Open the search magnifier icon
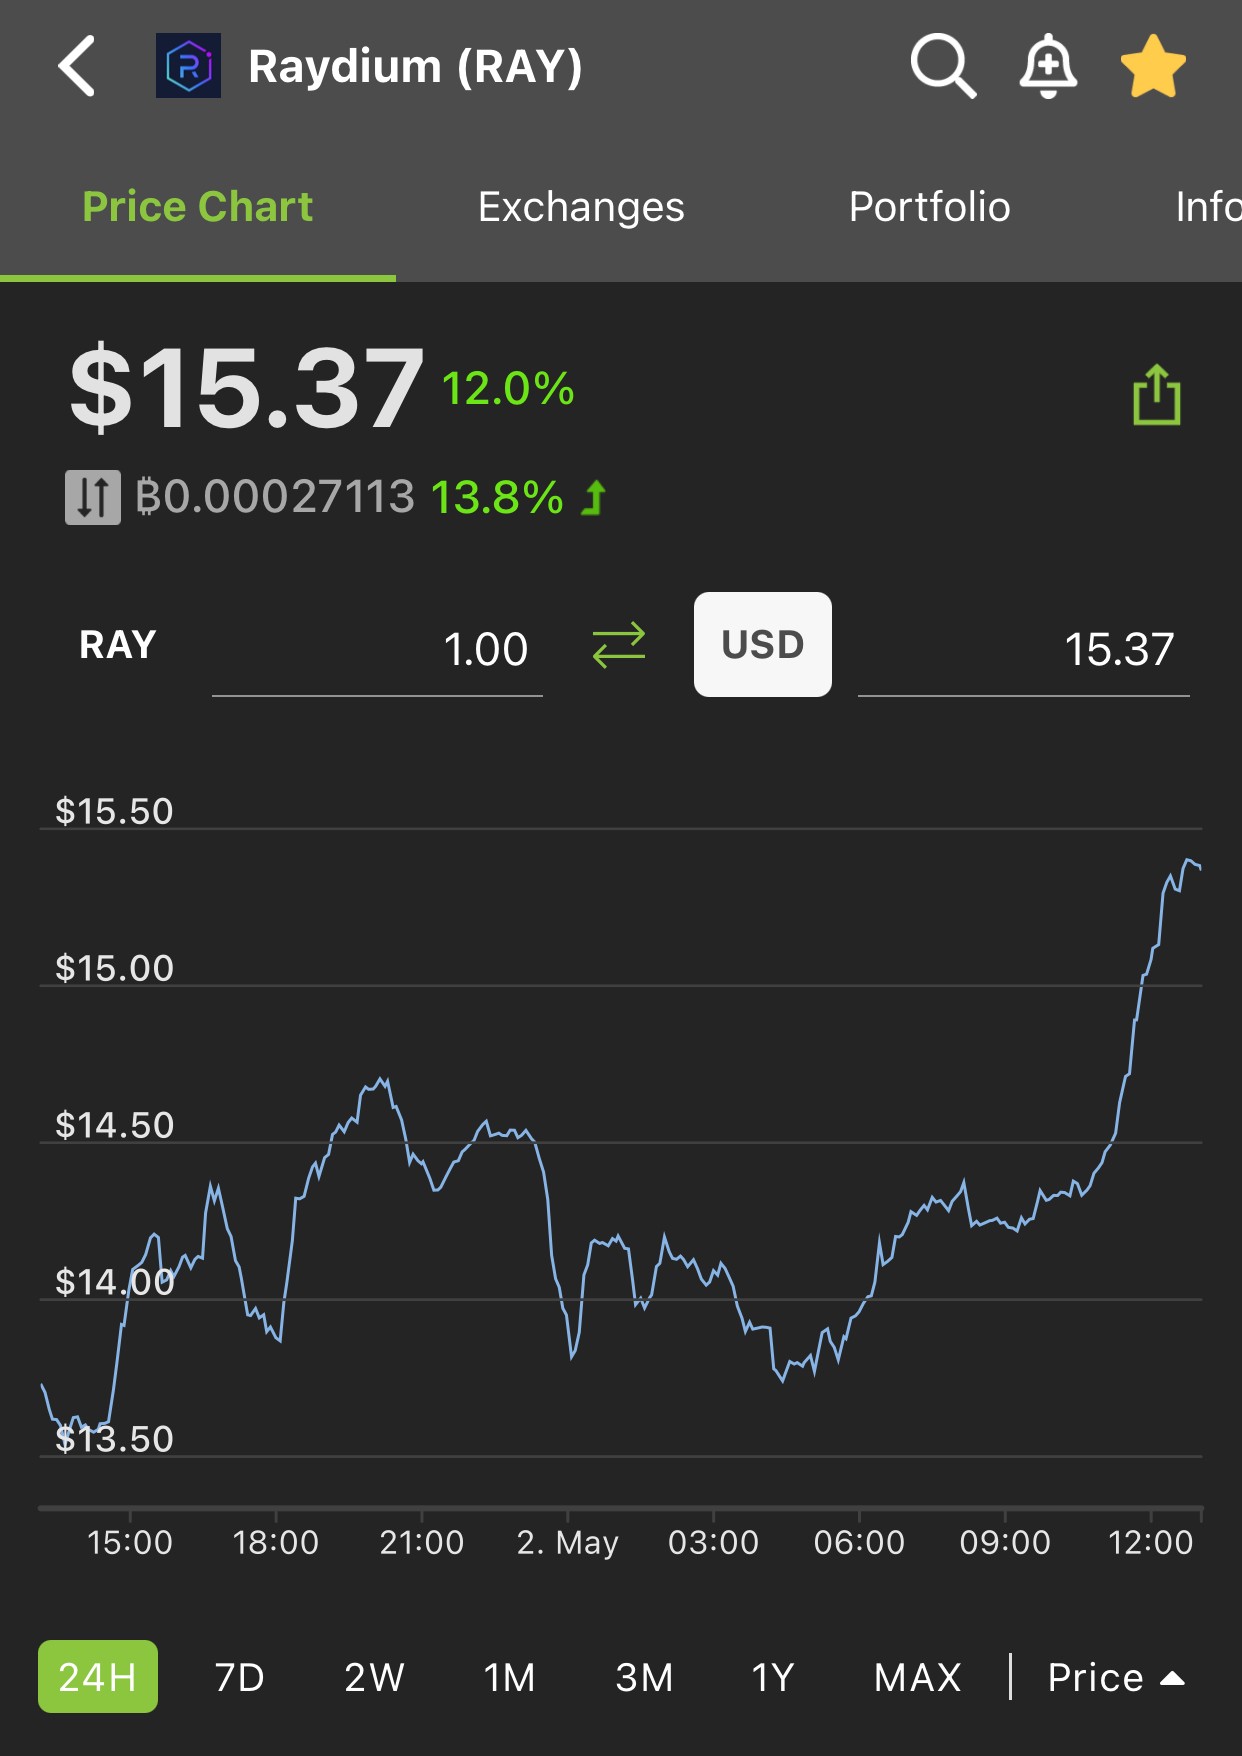This screenshot has height=1756, width=1242. tap(942, 66)
